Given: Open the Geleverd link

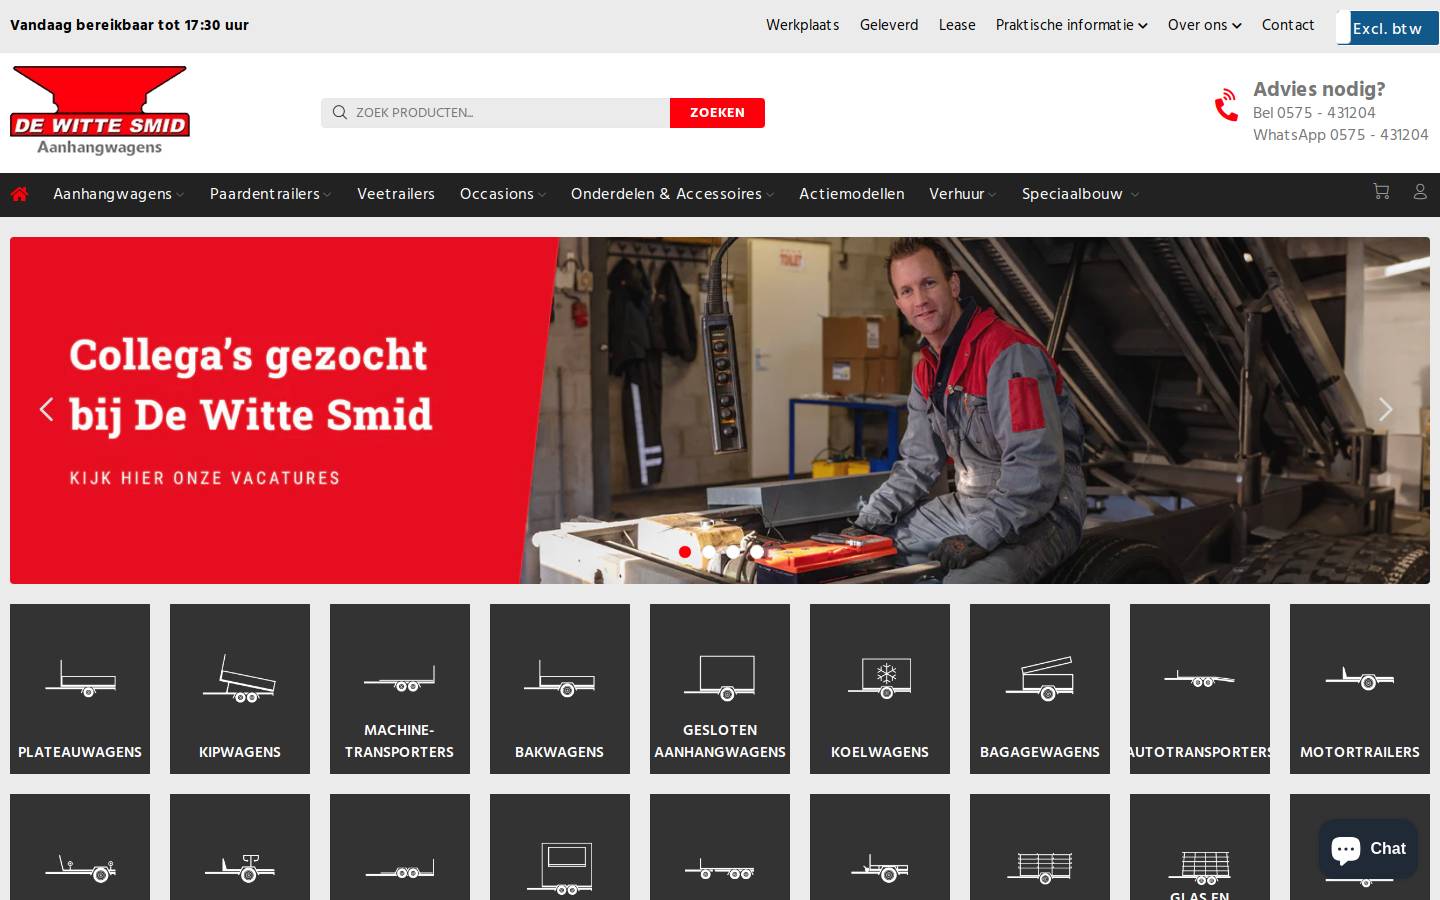Looking at the screenshot, I should click(889, 25).
